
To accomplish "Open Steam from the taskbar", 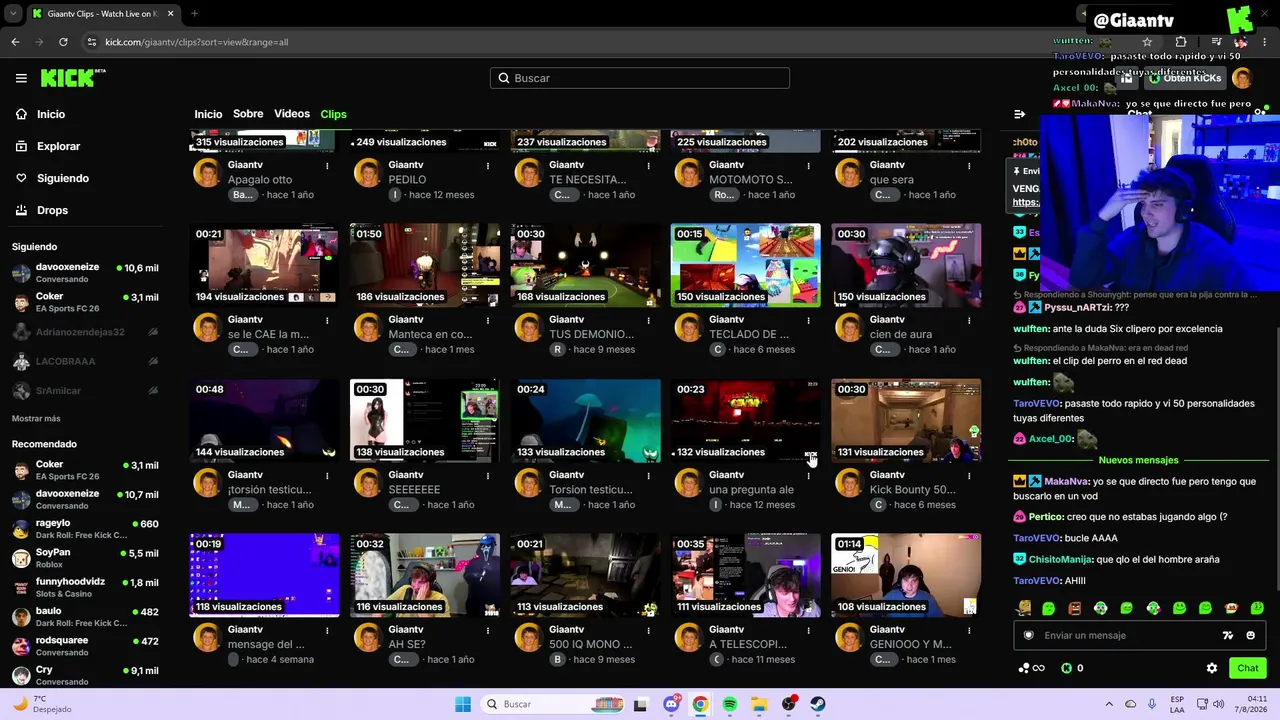I will click(818, 704).
